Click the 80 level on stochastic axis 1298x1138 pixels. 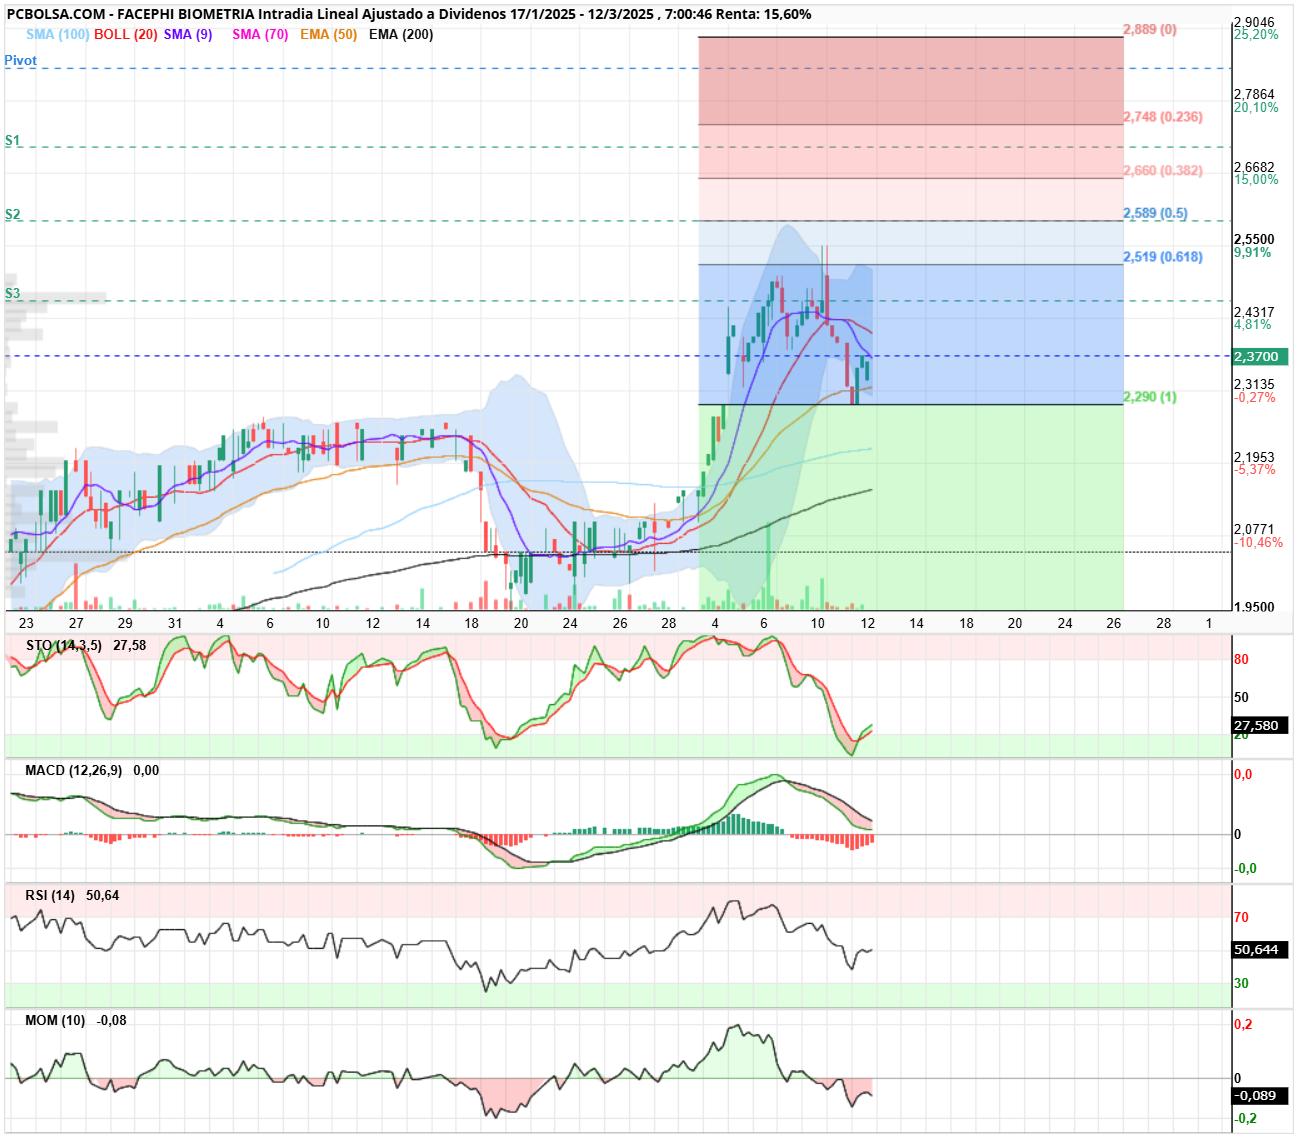[x=1241, y=659]
